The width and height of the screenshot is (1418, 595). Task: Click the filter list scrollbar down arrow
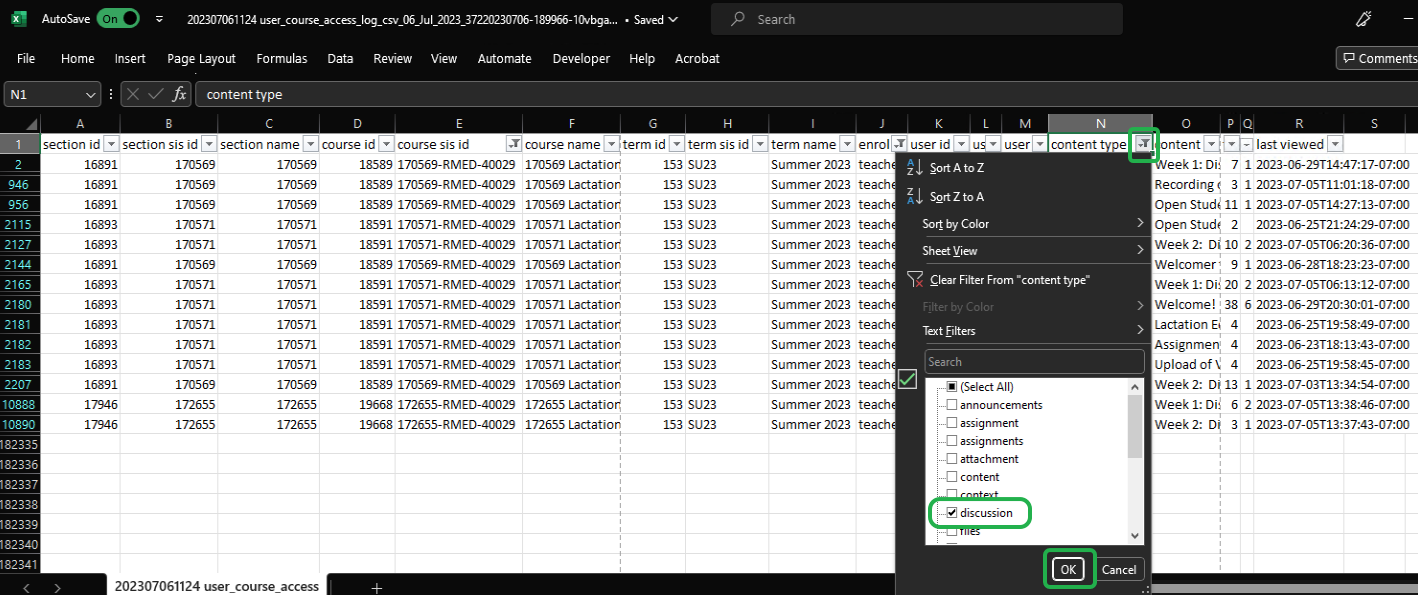pyautogui.click(x=1135, y=536)
